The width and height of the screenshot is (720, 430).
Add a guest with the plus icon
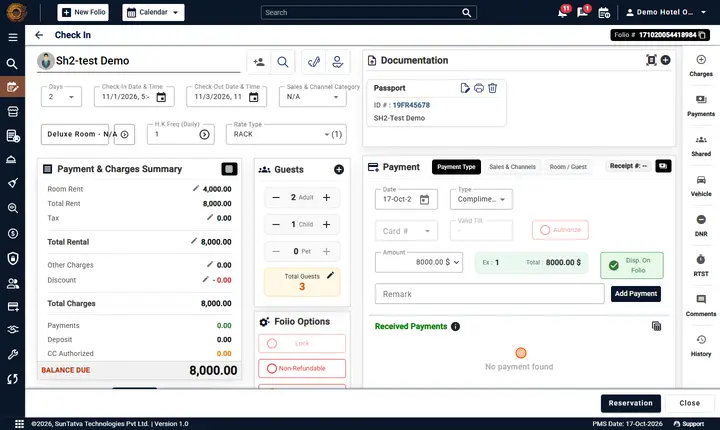339,170
